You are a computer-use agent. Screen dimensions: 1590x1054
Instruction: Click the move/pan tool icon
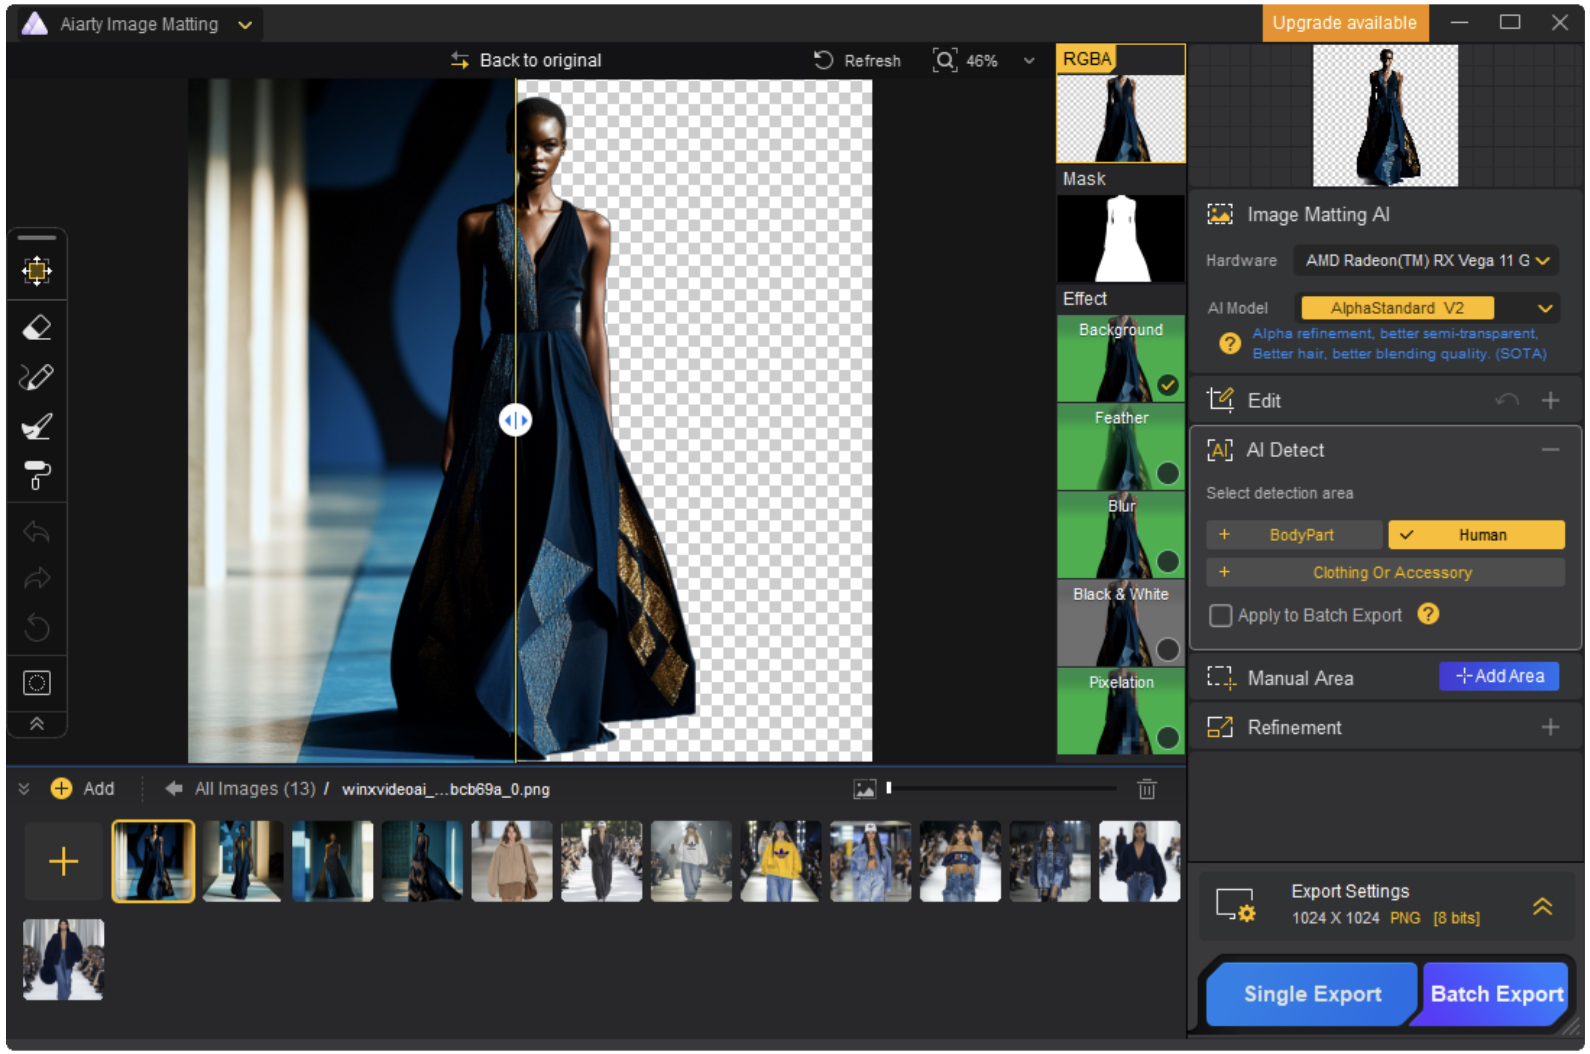(x=37, y=271)
